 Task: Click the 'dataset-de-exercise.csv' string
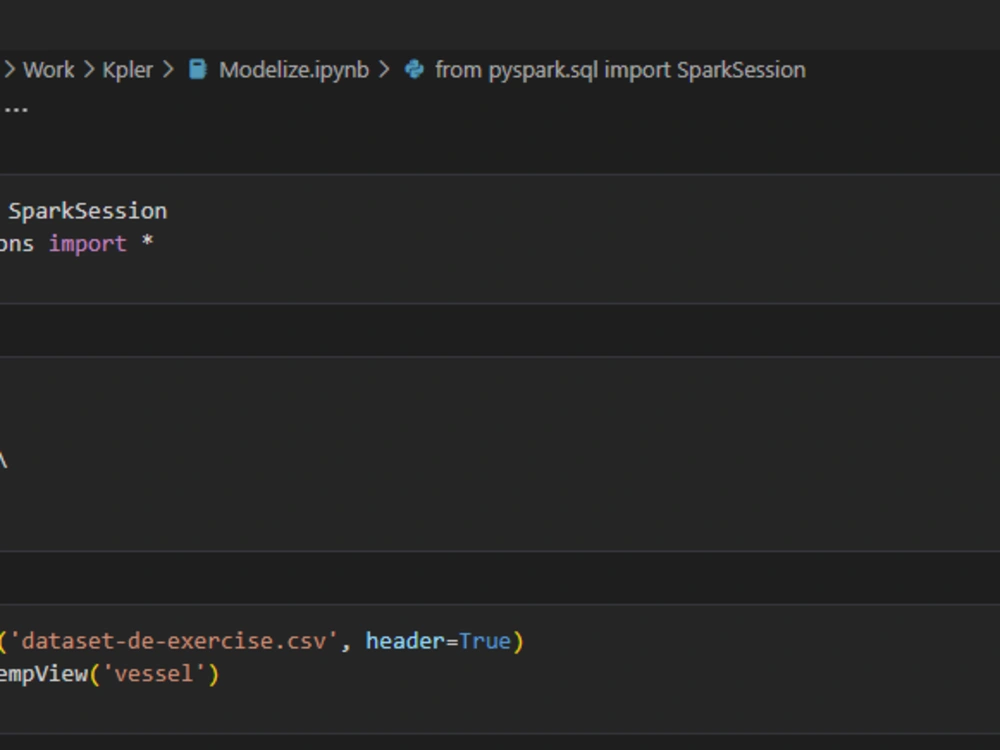[x=173, y=641]
